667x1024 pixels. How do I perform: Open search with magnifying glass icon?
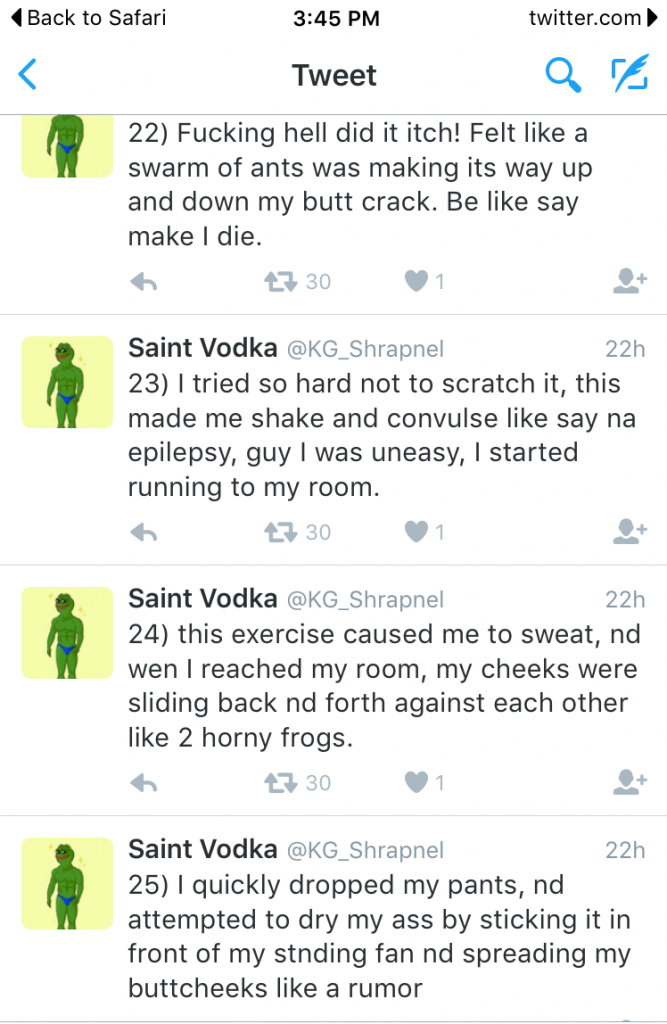[562, 75]
